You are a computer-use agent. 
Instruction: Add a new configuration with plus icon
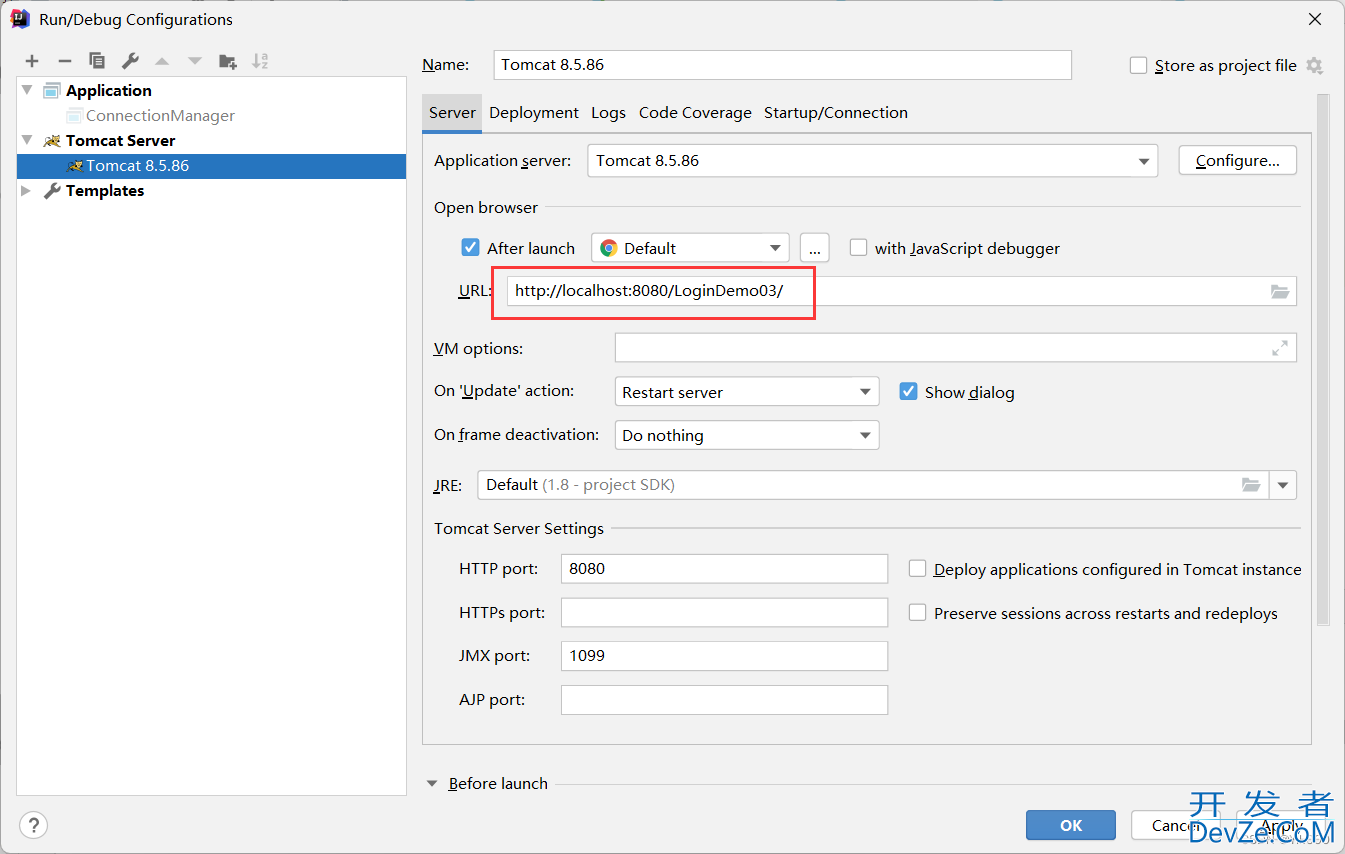click(32, 61)
